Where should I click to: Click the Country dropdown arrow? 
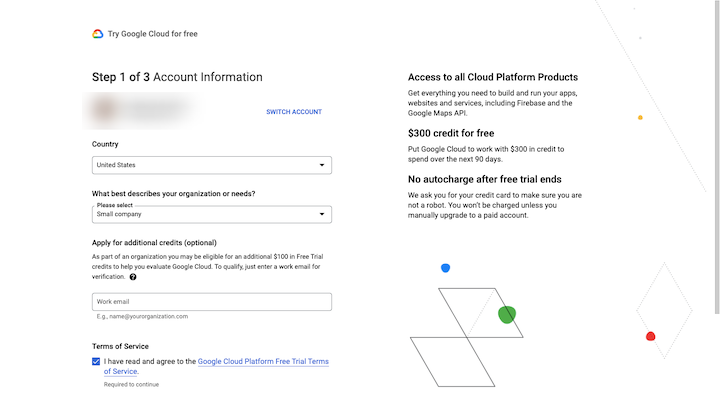pyautogui.click(x=322, y=165)
